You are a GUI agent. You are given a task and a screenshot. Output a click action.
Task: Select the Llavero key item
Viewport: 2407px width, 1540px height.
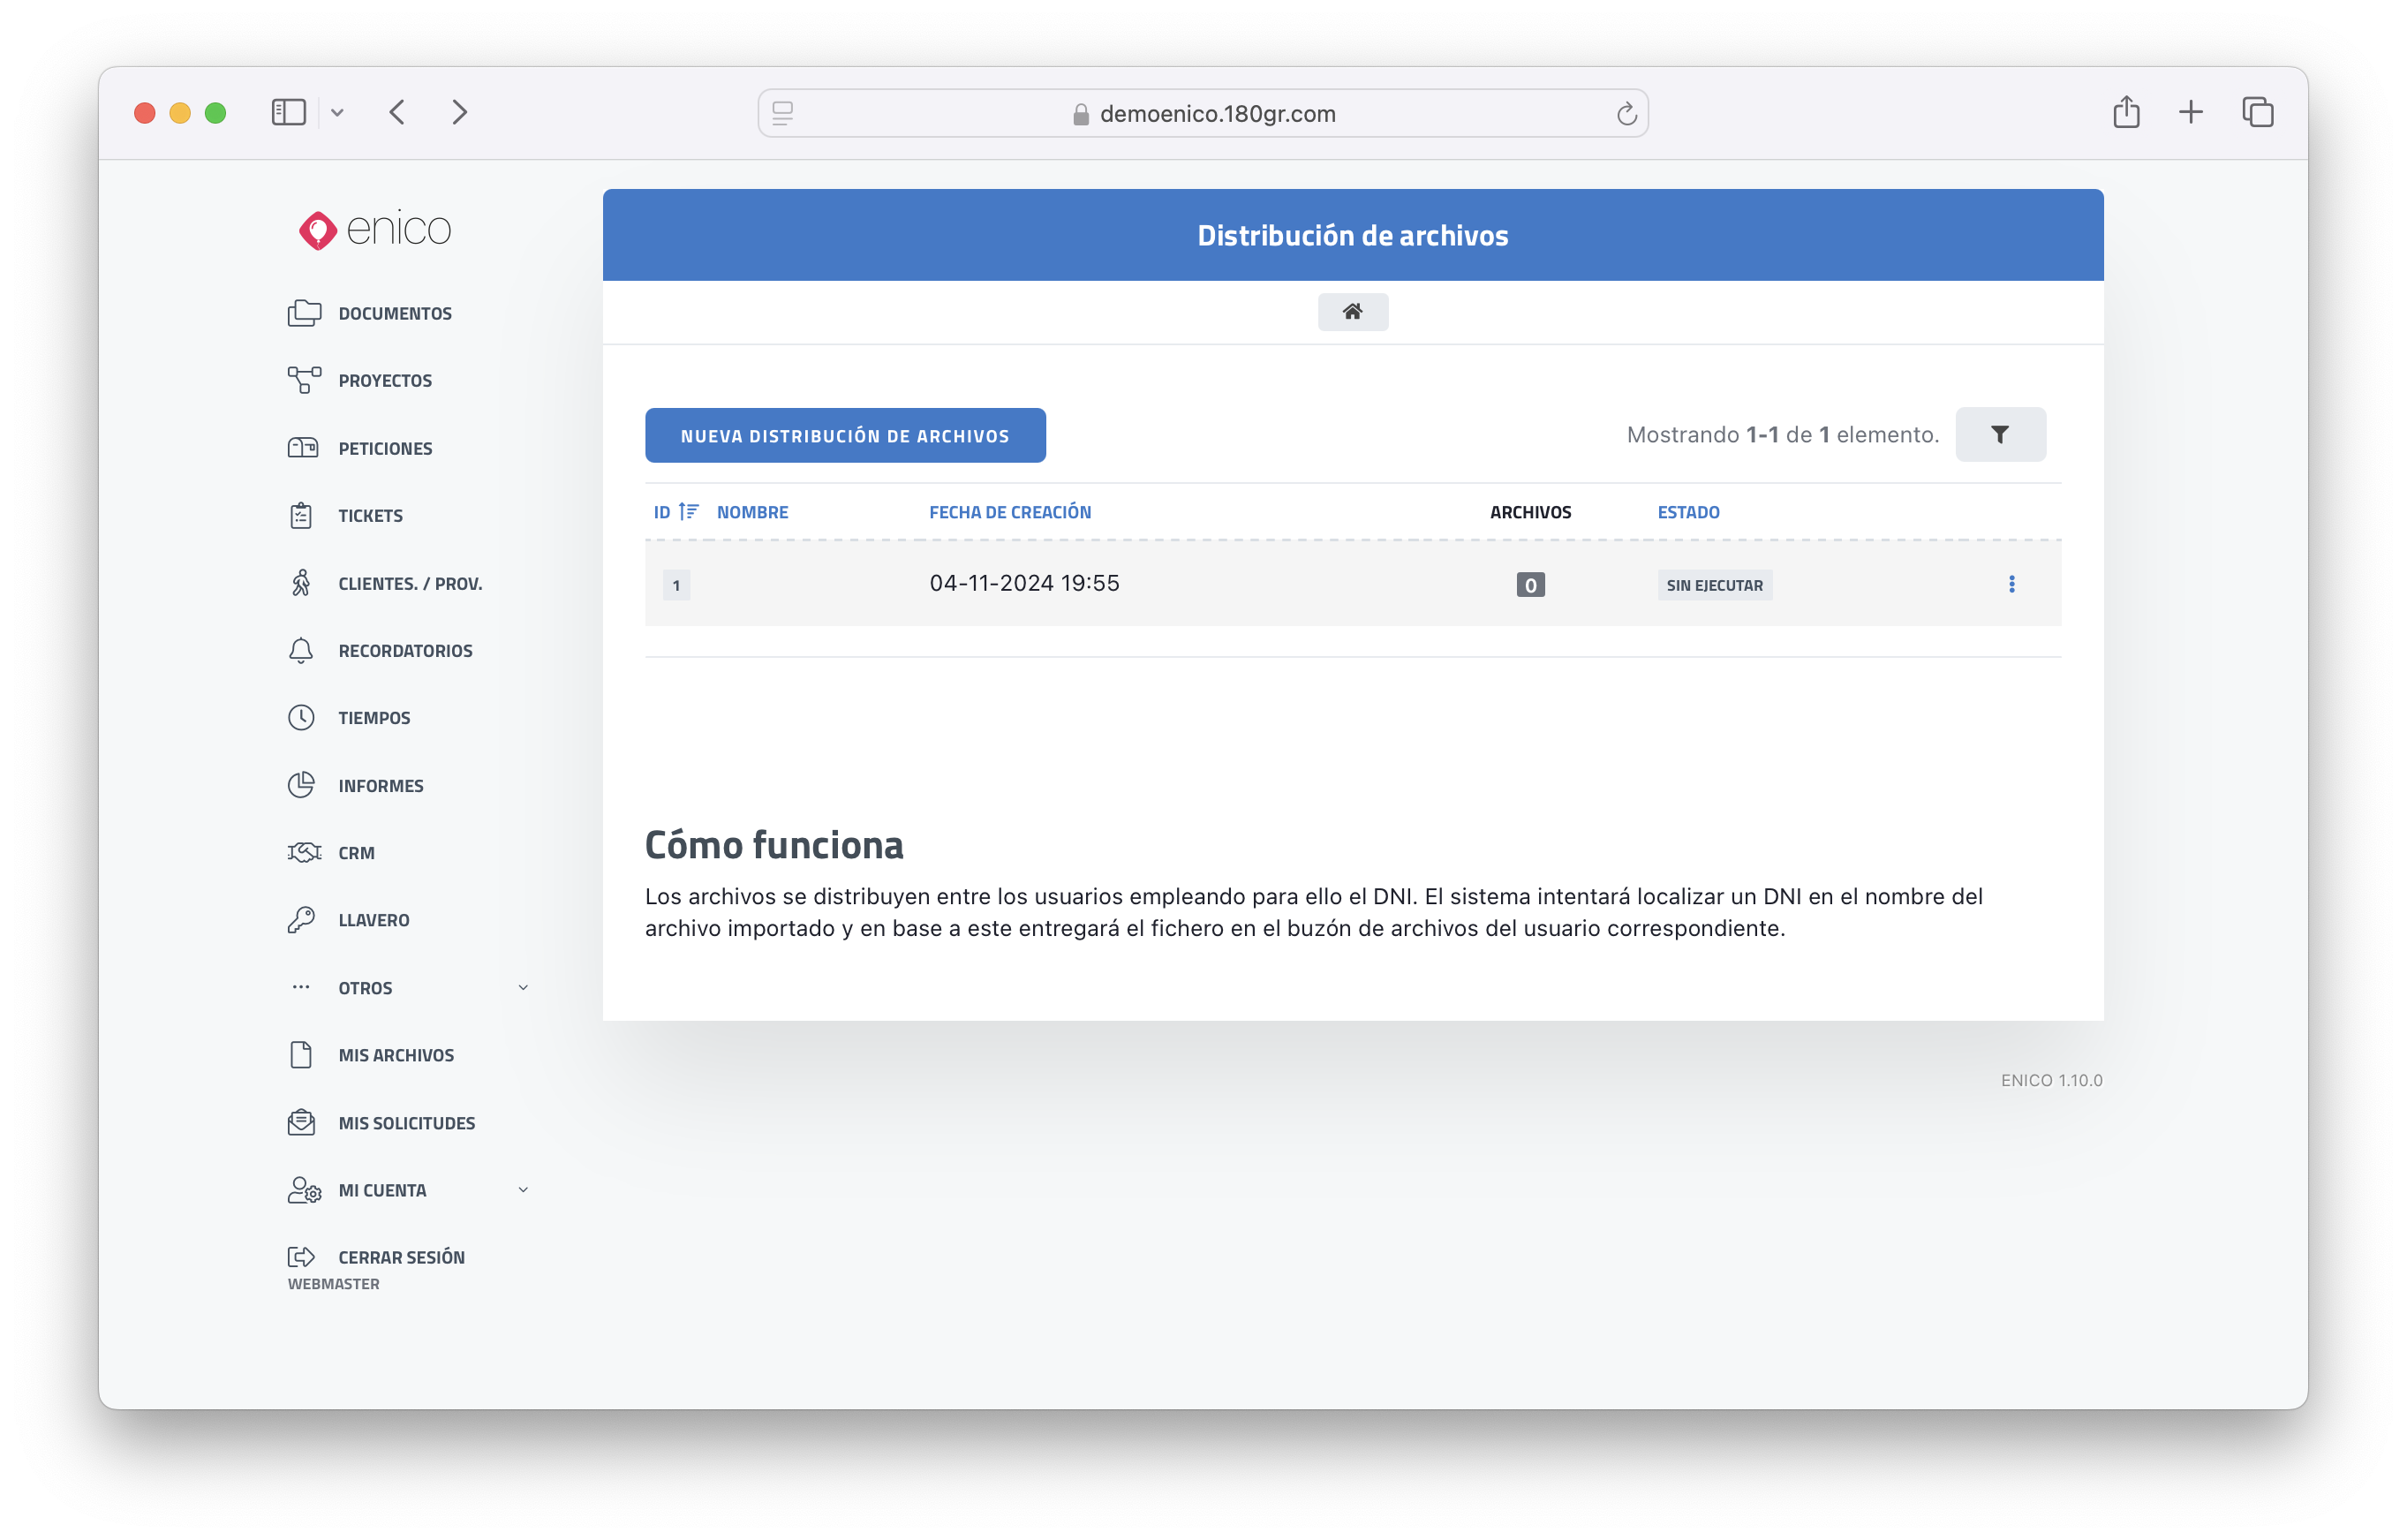(x=373, y=920)
